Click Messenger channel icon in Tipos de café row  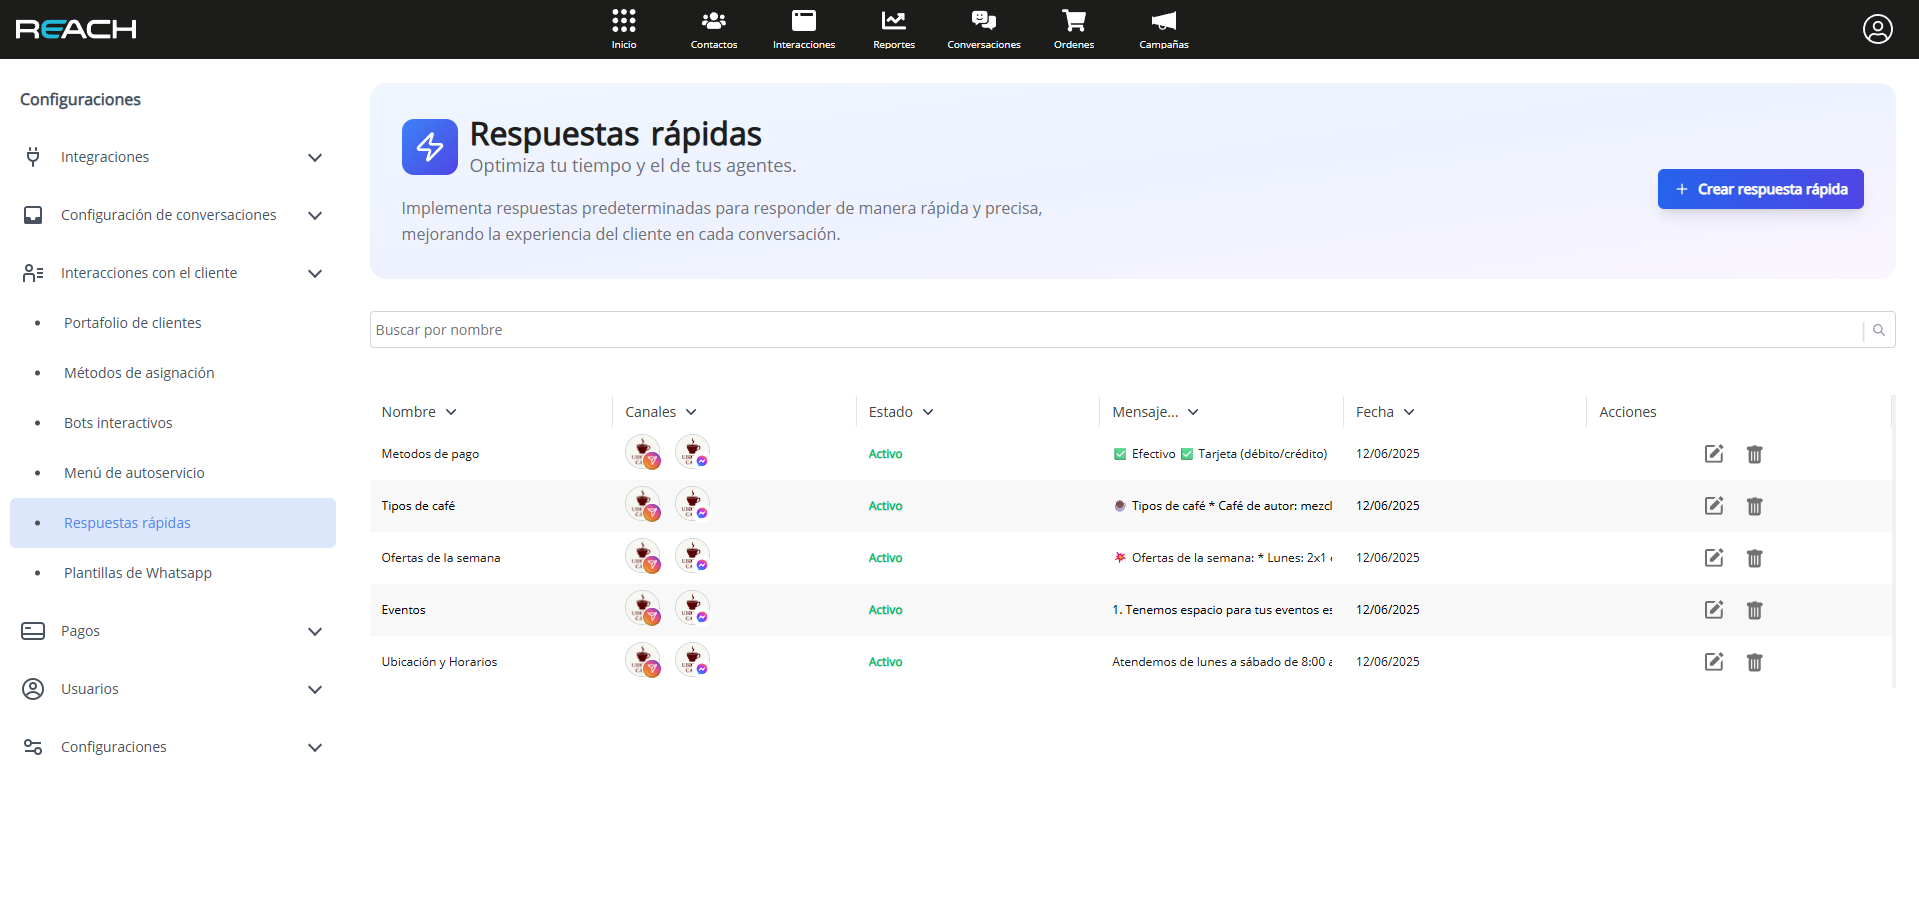click(x=692, y=504)
